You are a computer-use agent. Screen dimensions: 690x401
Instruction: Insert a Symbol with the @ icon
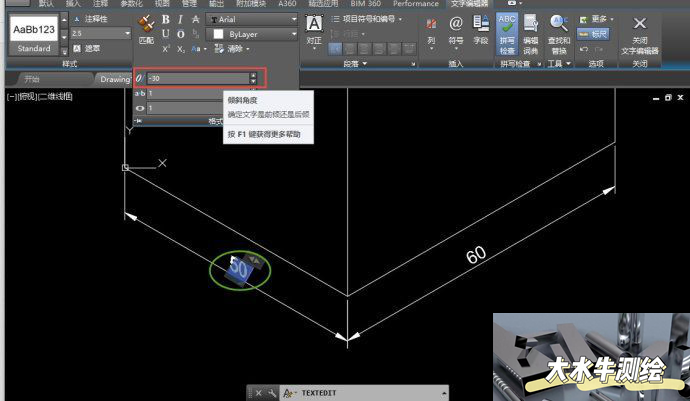456,29
